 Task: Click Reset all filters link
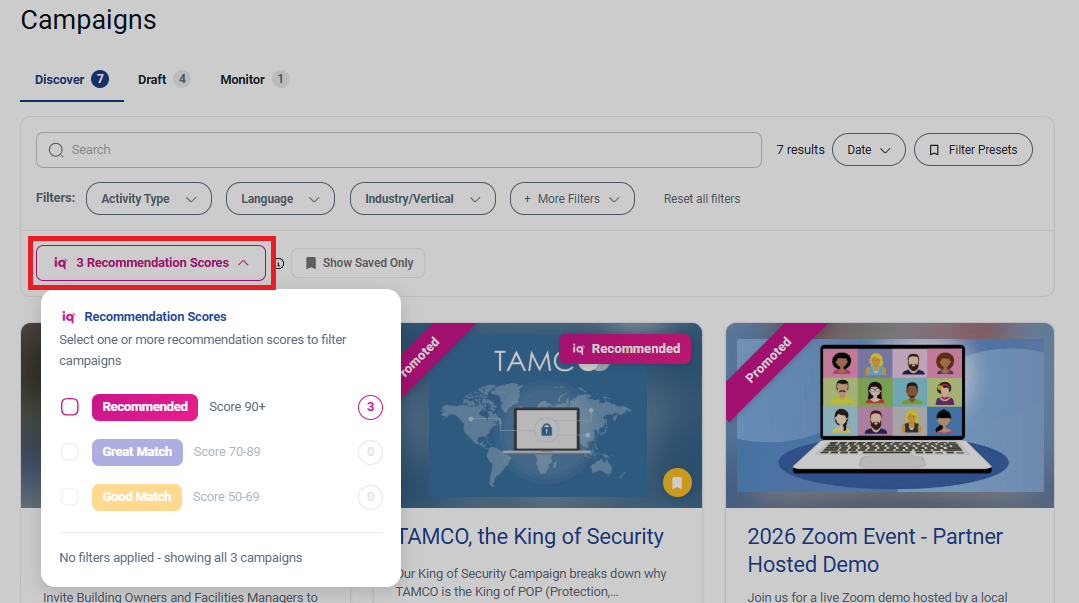(x=702, y=199)
